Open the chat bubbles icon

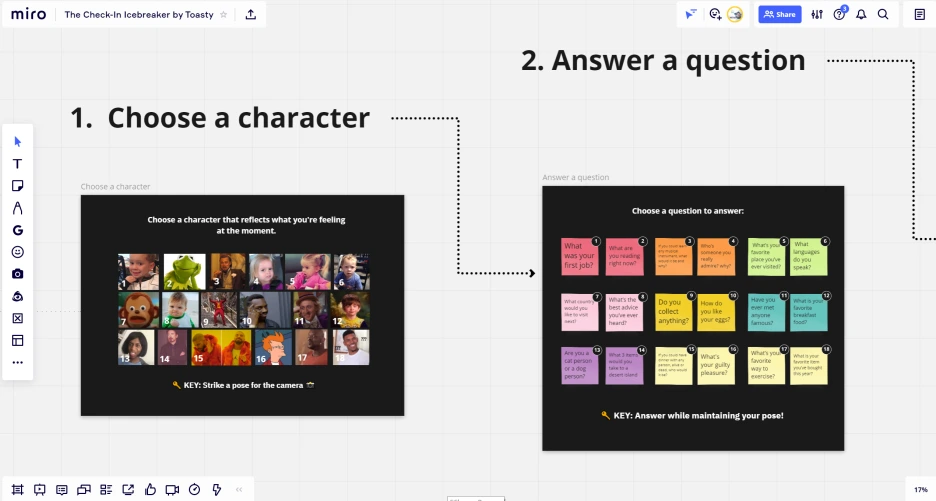[x=84, y=490]
